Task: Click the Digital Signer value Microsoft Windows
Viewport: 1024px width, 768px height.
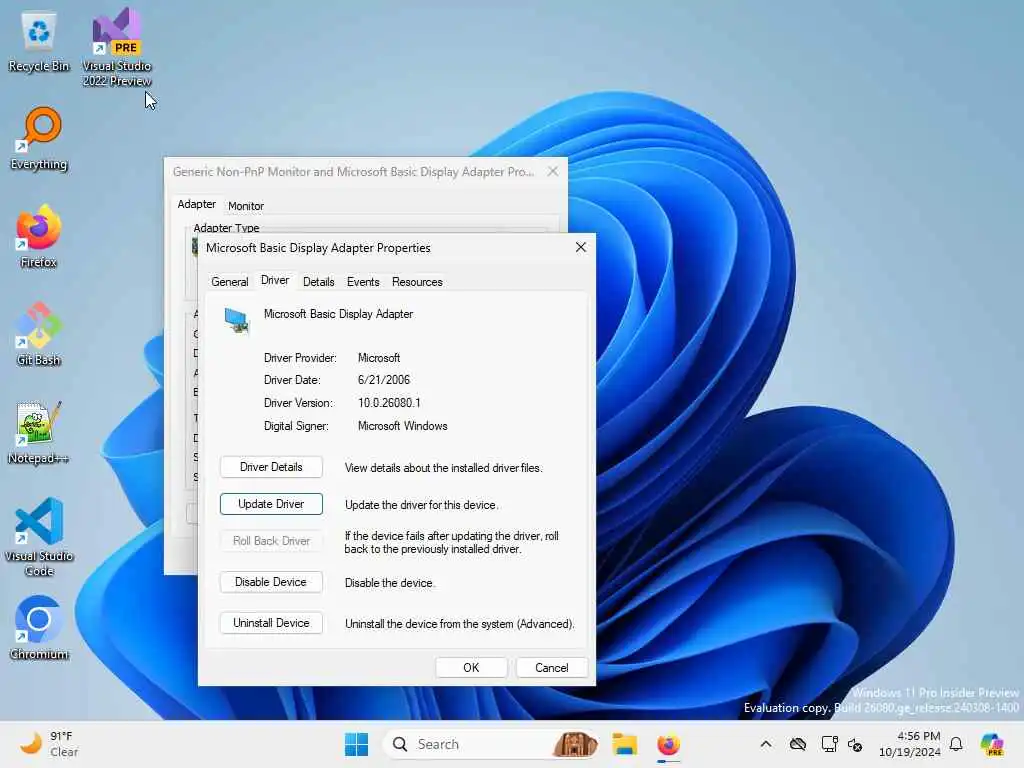Action: [x=403, y=426]
